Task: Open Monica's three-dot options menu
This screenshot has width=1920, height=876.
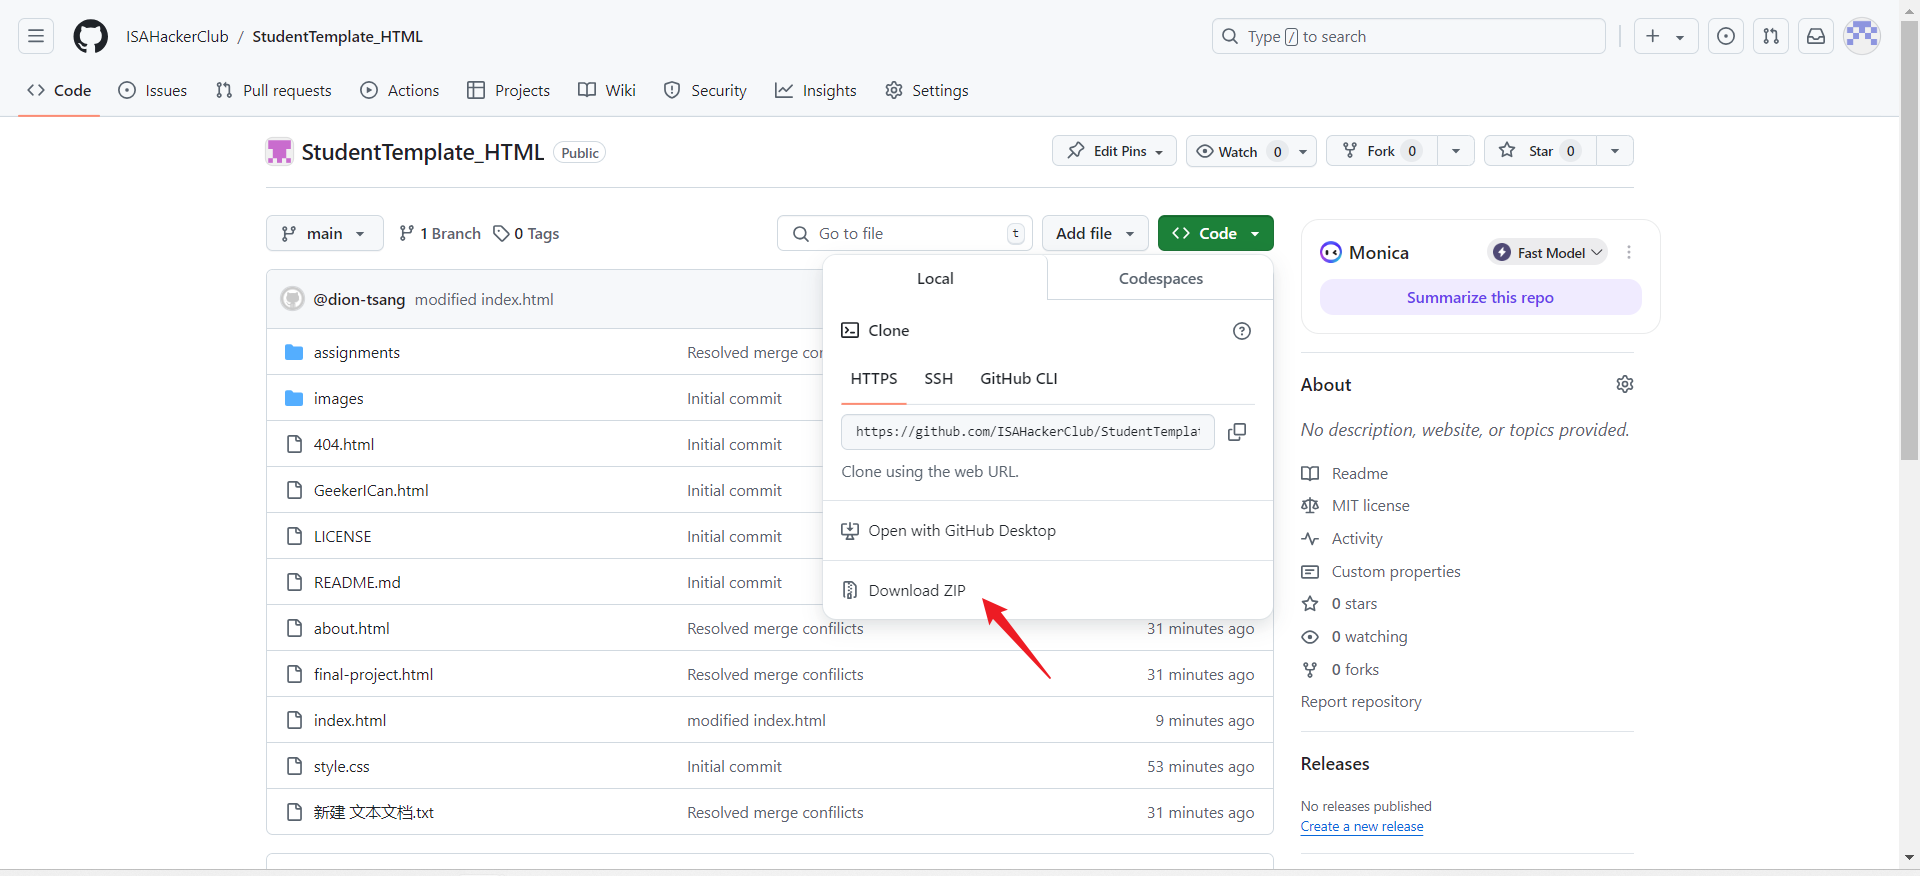Action: coord(1629,253)
